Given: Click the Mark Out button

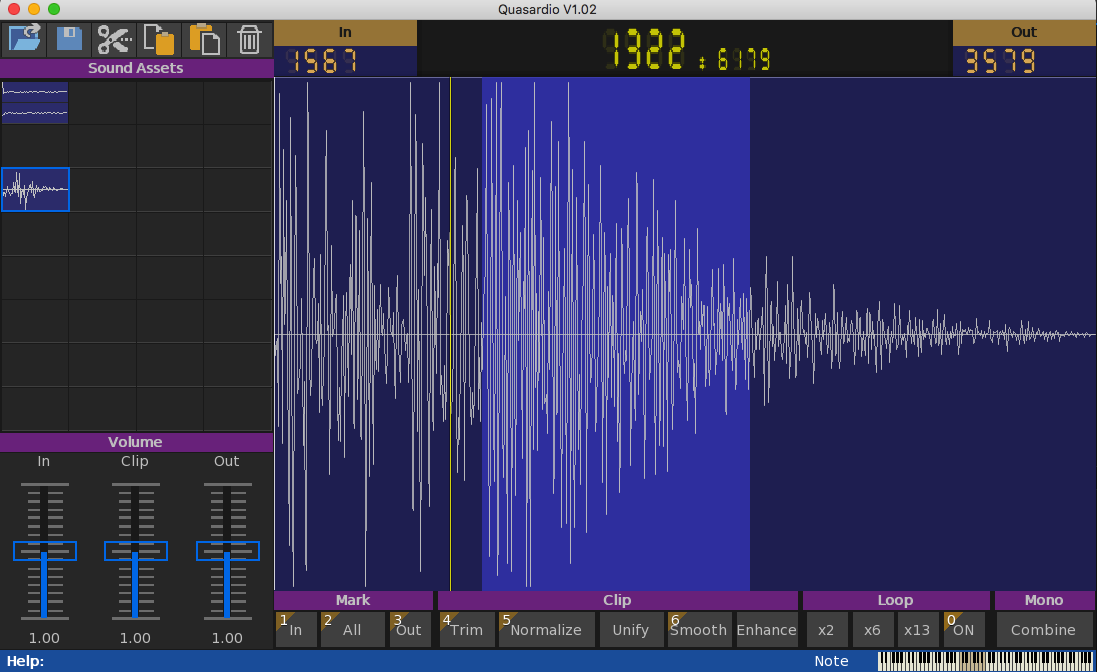Looking at the screenshot, I should pos(409,630).
